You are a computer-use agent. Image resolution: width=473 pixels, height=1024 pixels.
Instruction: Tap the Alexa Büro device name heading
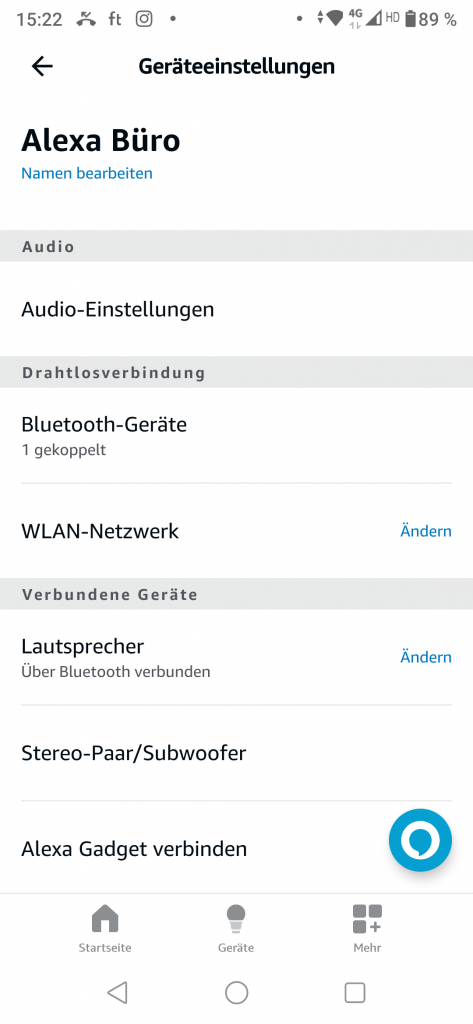point(101,140)
